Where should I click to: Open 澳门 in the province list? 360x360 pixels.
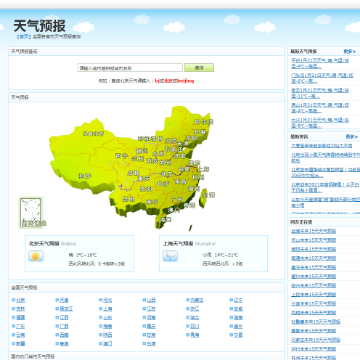[x=107, y=344]
